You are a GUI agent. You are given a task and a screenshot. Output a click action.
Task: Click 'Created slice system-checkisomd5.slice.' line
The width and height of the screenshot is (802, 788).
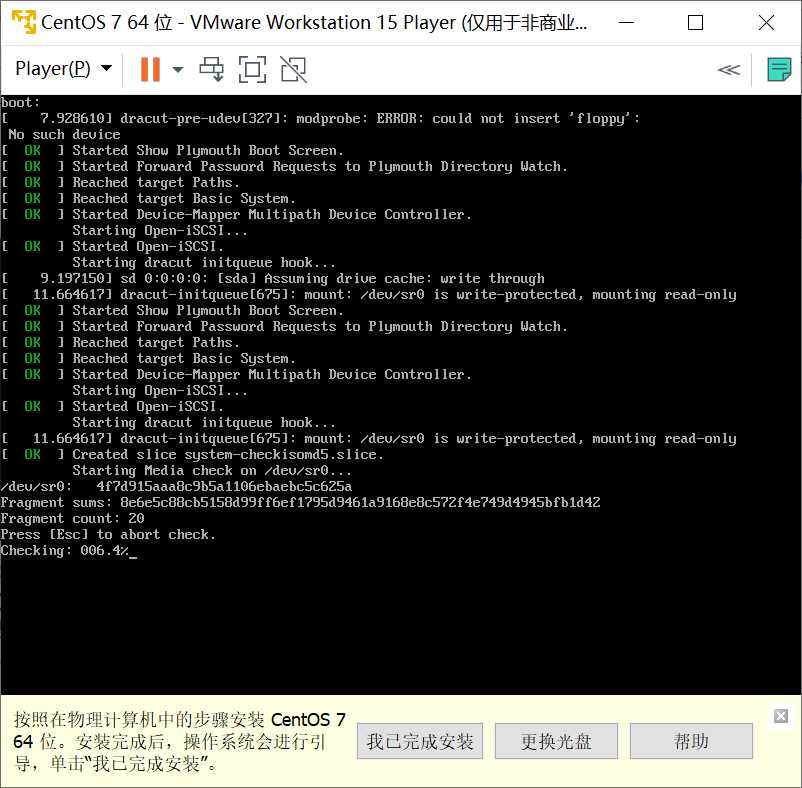[192, 455]
